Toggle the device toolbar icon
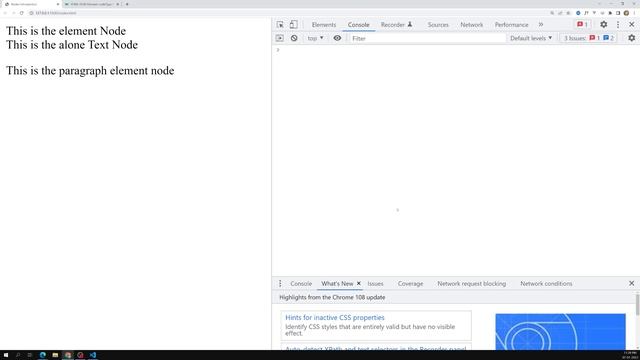The image size is (640, 360). pos(293,24)
